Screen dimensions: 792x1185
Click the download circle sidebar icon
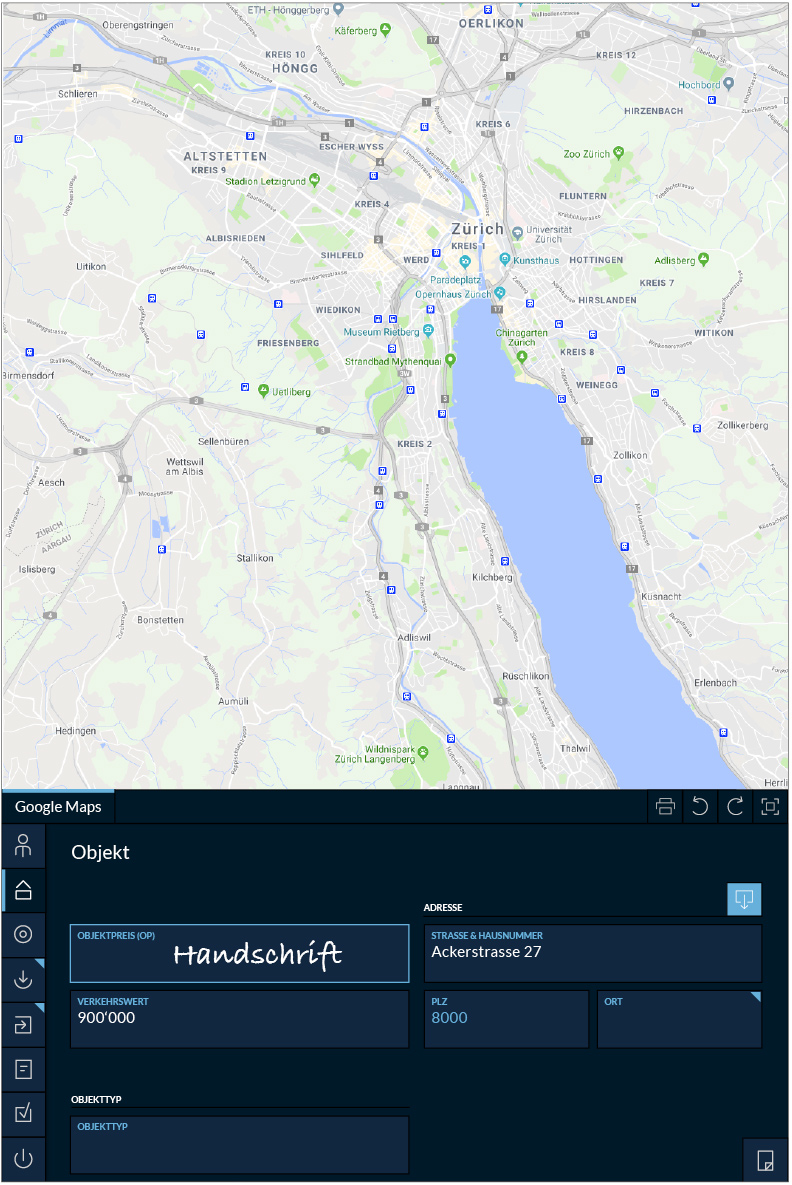[24, 980]
